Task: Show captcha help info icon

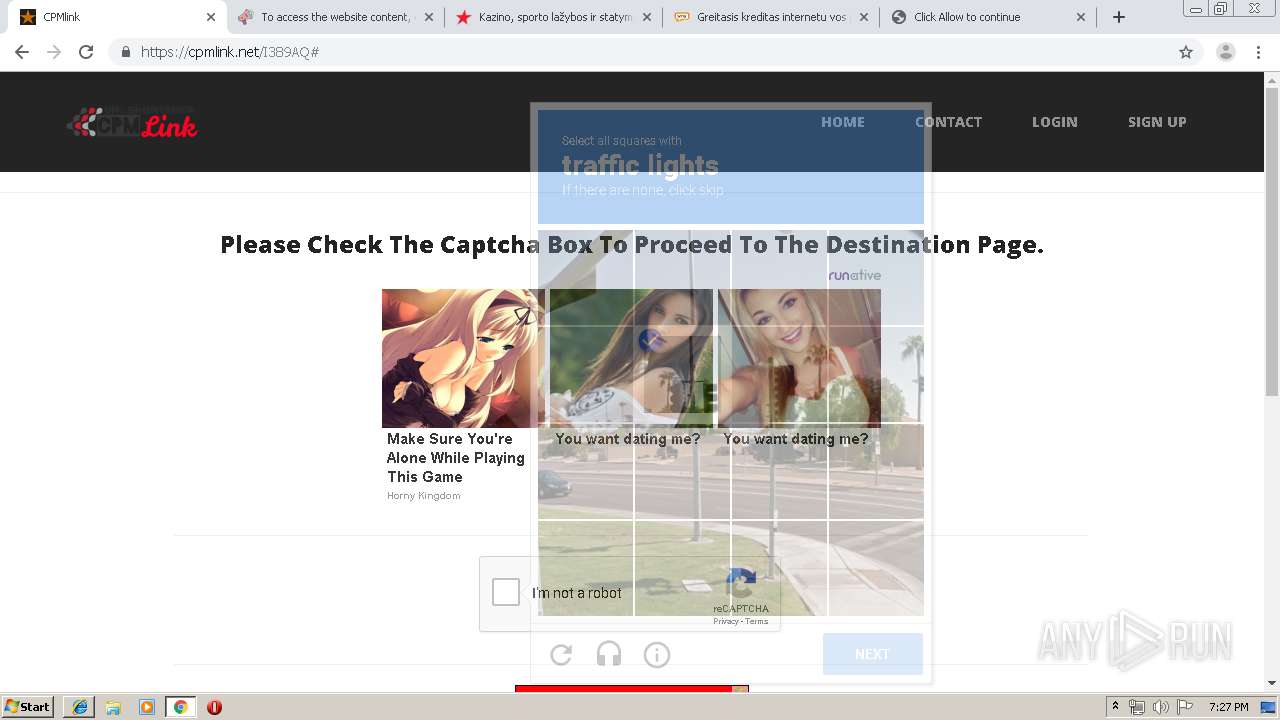Action: pyautogui.click(x=657, y=655)
